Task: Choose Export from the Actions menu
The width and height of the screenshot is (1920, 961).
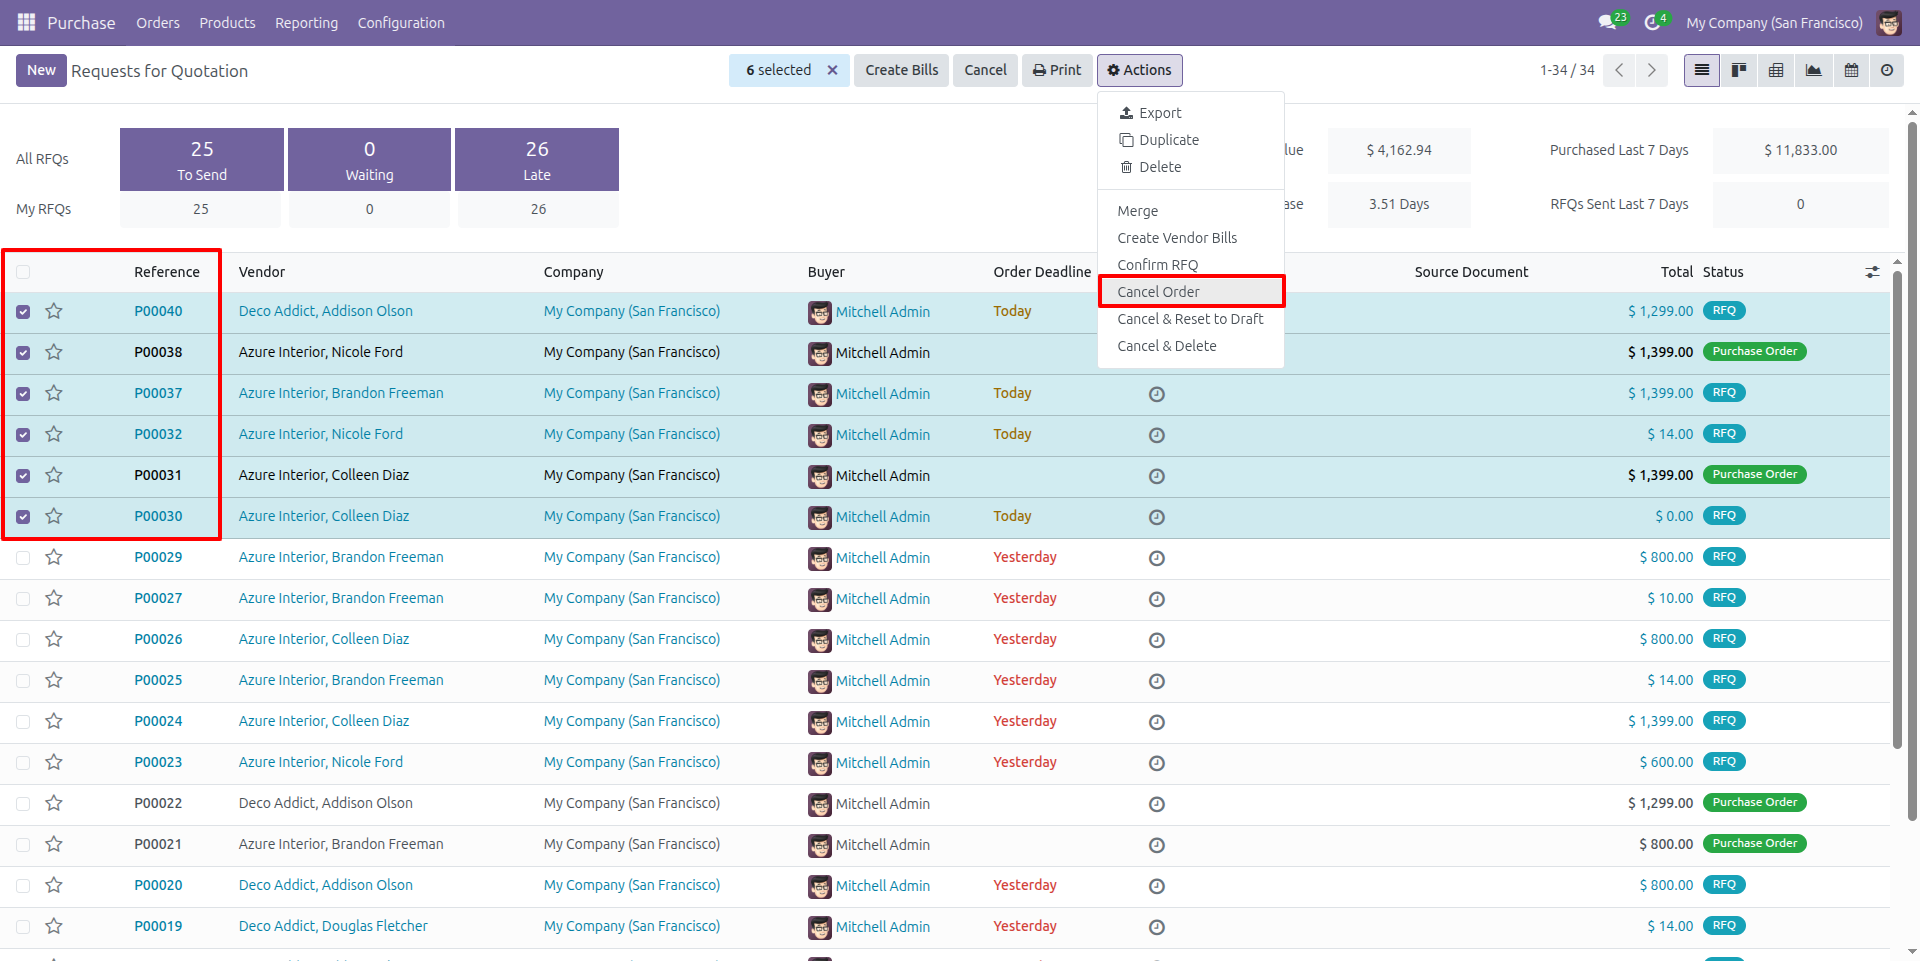Action: (x=1190, y=113)
